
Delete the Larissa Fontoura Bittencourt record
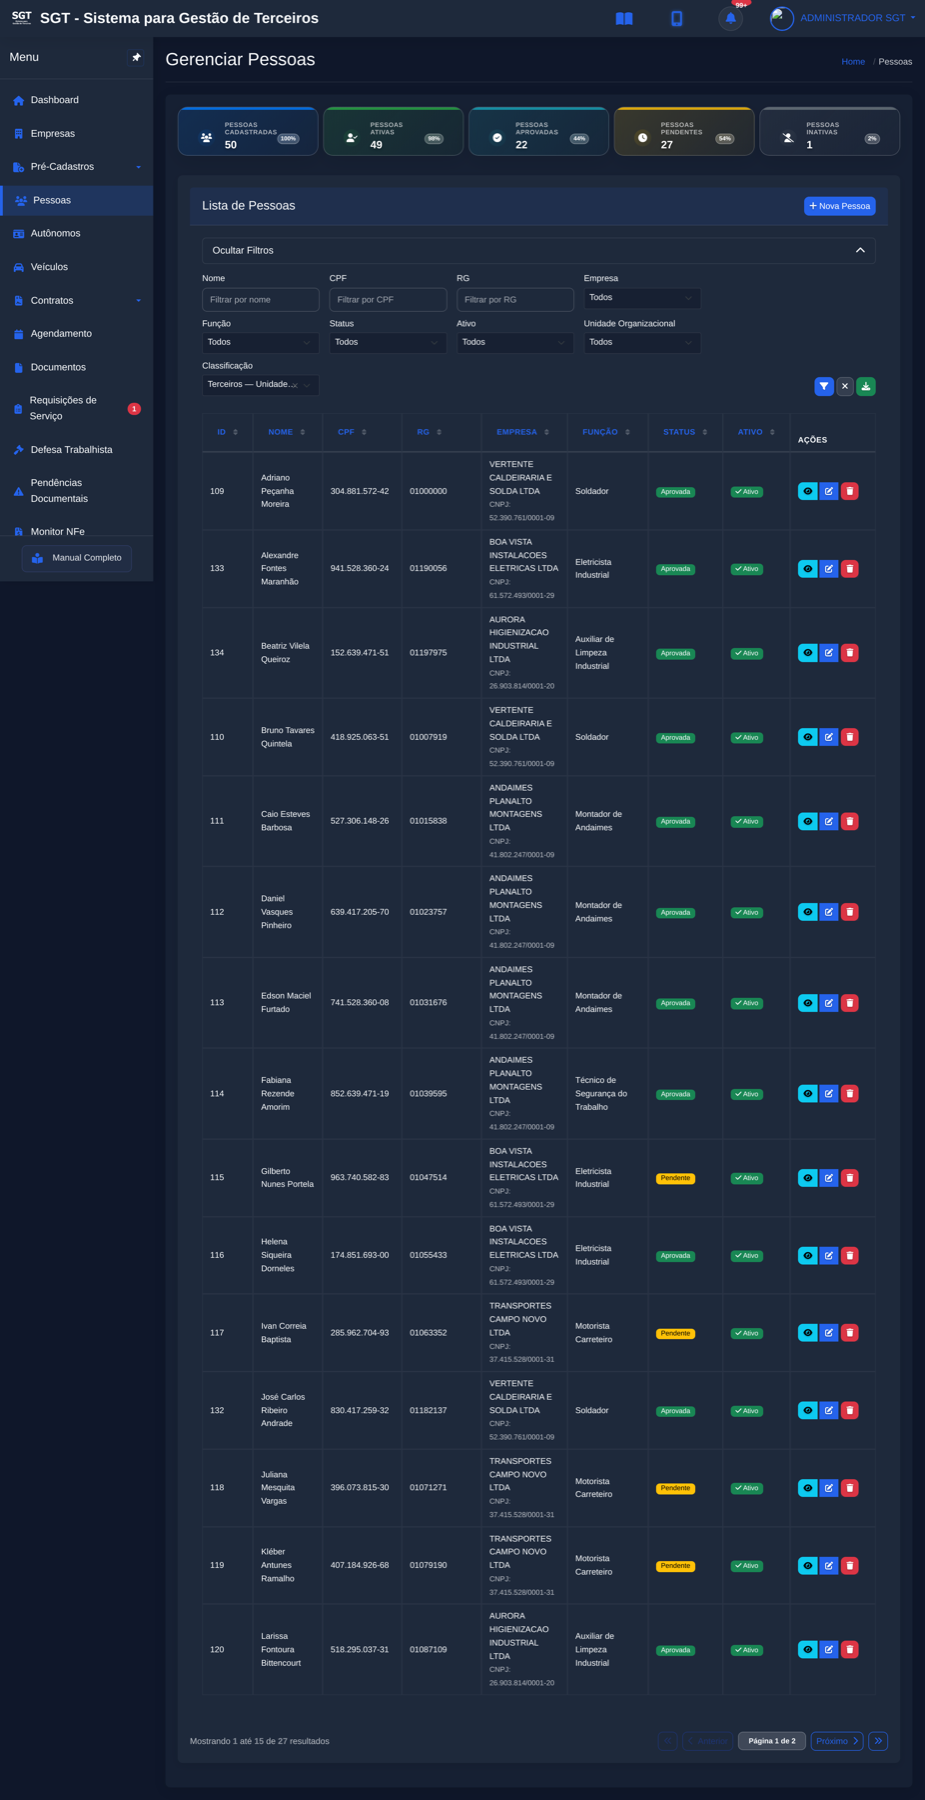850,1650
